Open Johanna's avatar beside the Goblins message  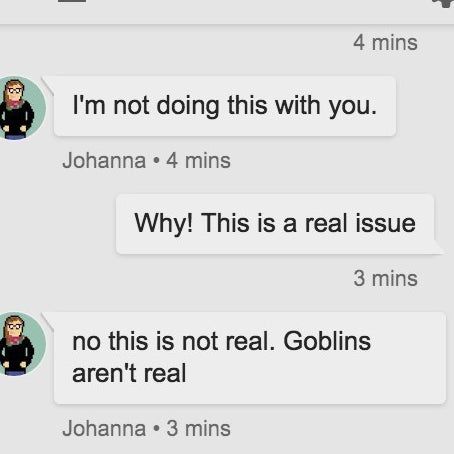(21, 344)
